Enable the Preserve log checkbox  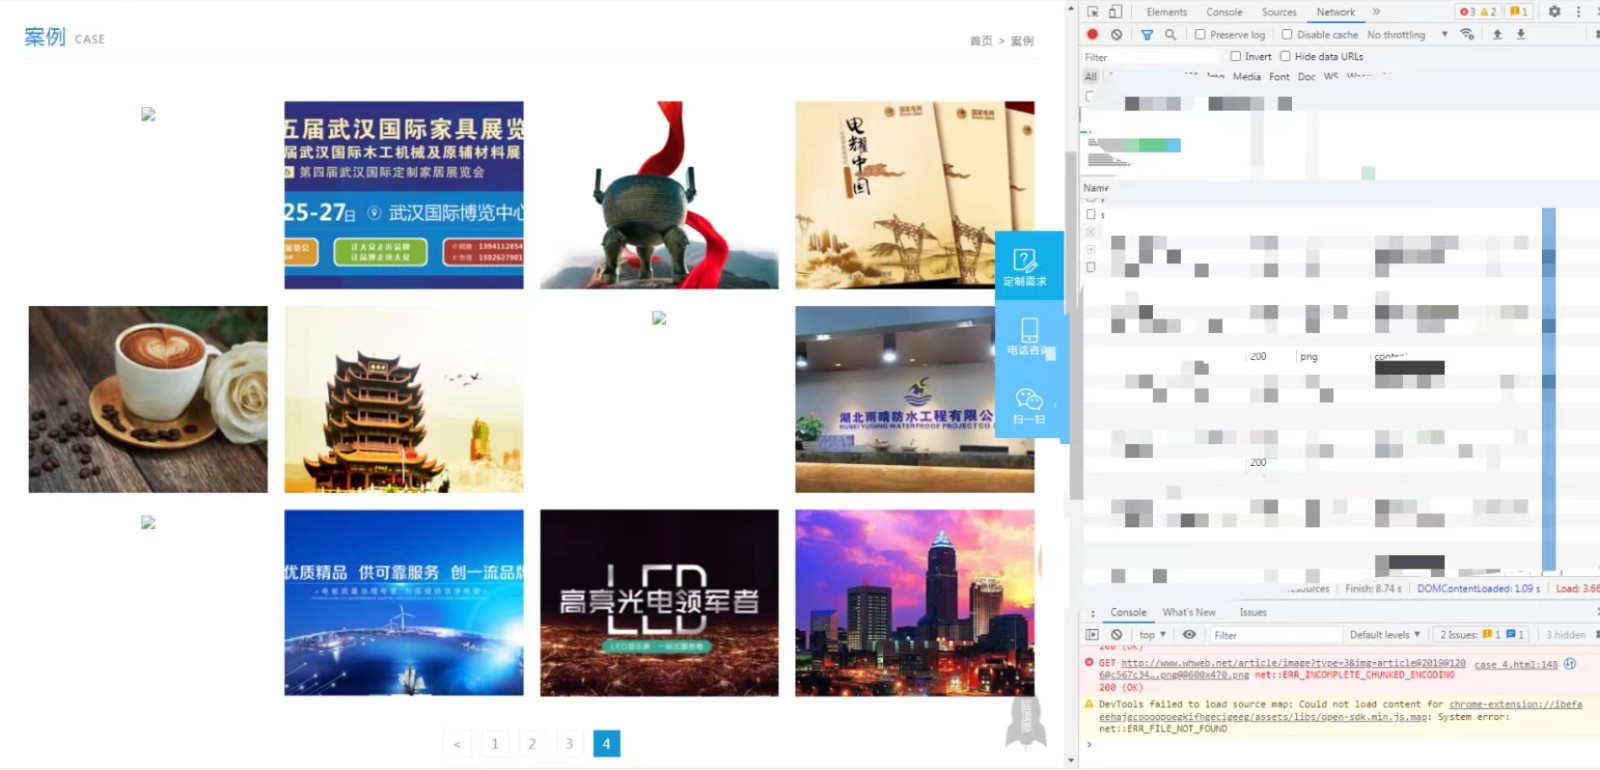tap(1200, 34)
